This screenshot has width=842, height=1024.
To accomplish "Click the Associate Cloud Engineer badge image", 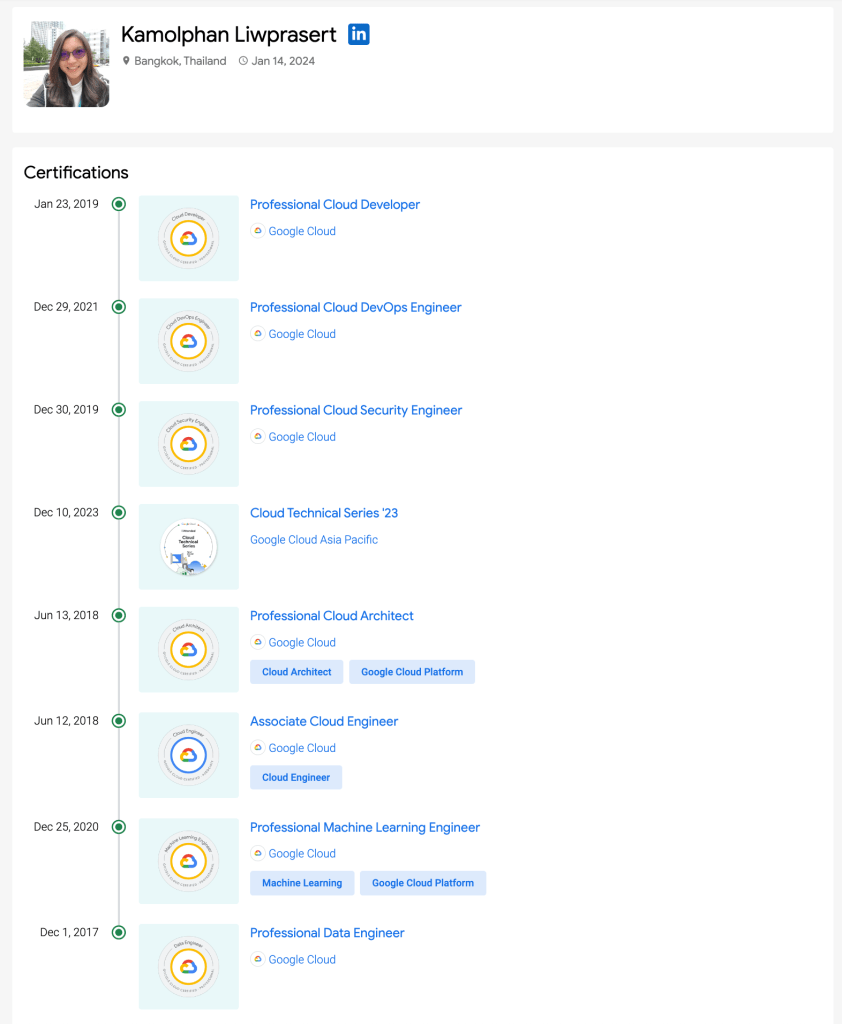I will click(188, 755).
